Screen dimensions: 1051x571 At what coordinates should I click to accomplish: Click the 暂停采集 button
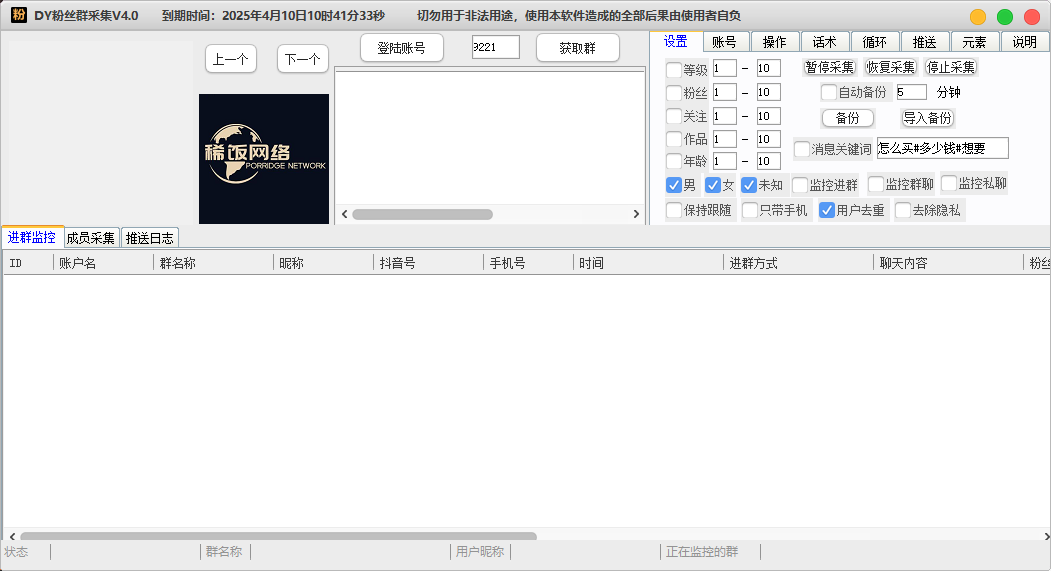pyautogui.click(x=829, y=67)
